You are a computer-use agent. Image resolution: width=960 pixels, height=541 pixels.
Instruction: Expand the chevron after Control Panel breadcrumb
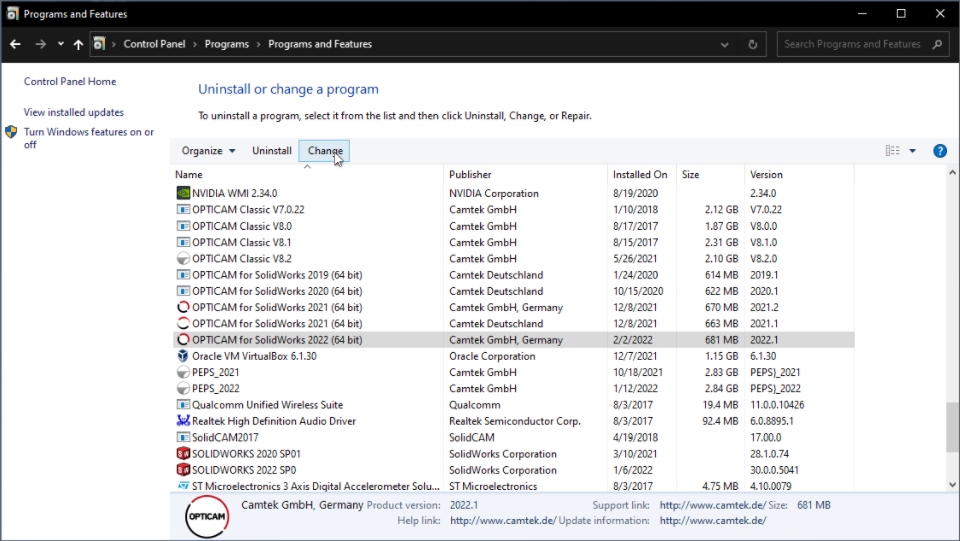(195, 44)
